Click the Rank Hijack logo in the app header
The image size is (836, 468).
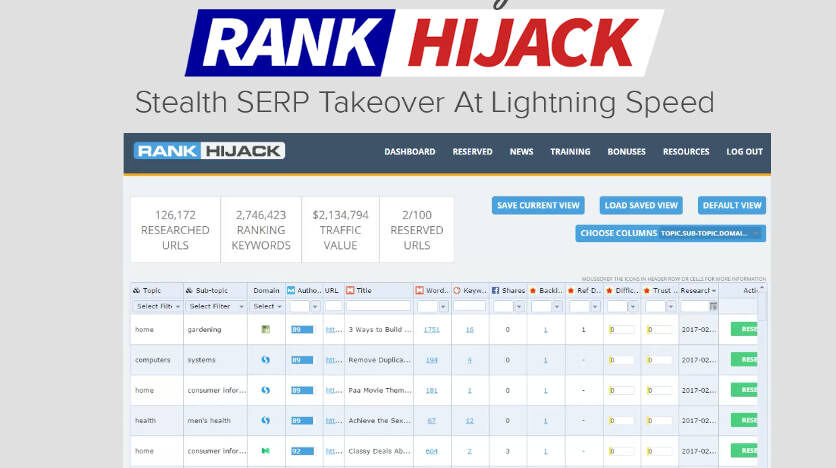209,151
